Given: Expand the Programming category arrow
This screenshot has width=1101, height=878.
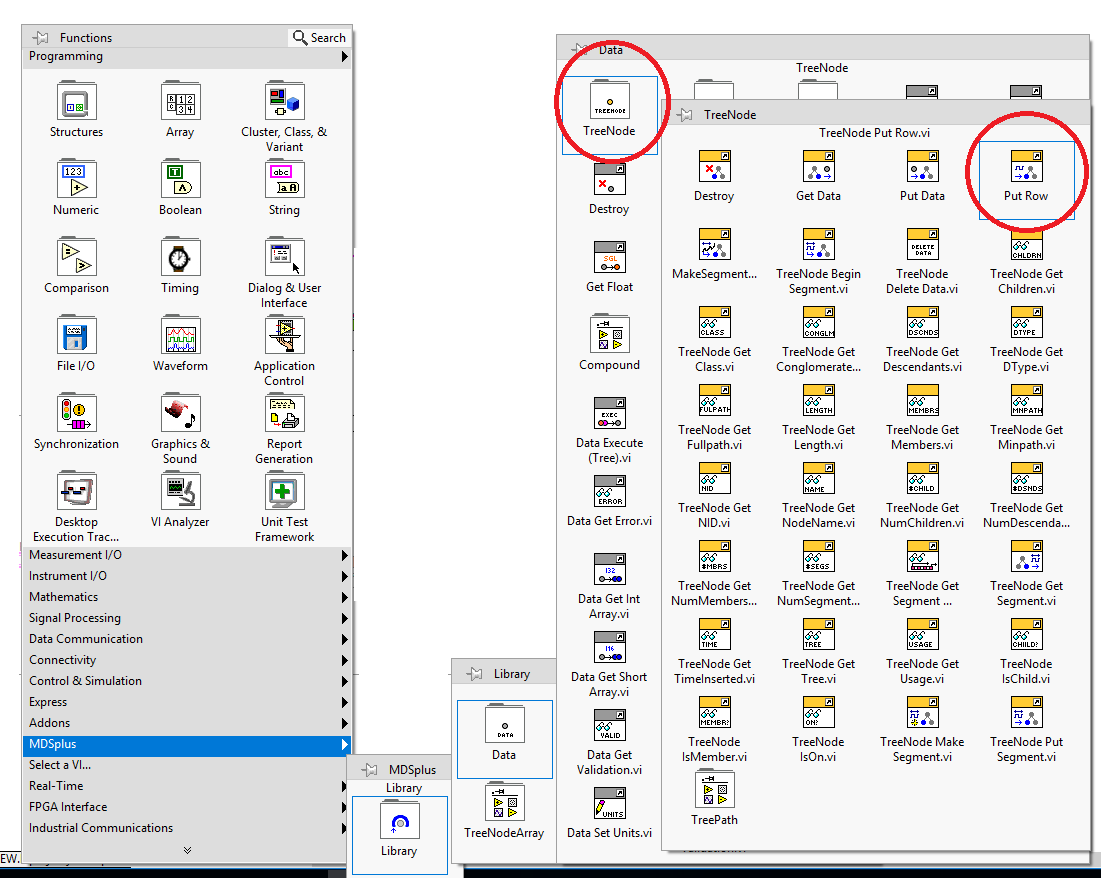Looking at the screenshot, I should (345, 56).
